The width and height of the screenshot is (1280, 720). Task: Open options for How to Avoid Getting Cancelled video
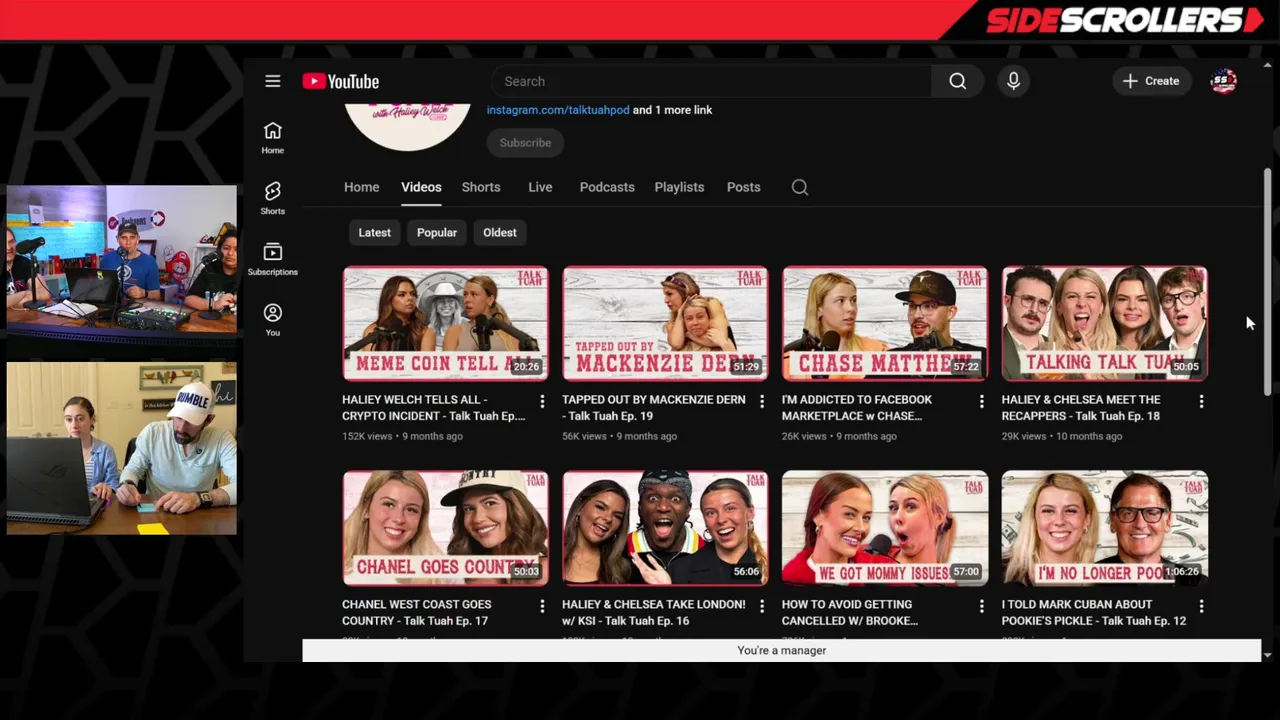(981, 606)
